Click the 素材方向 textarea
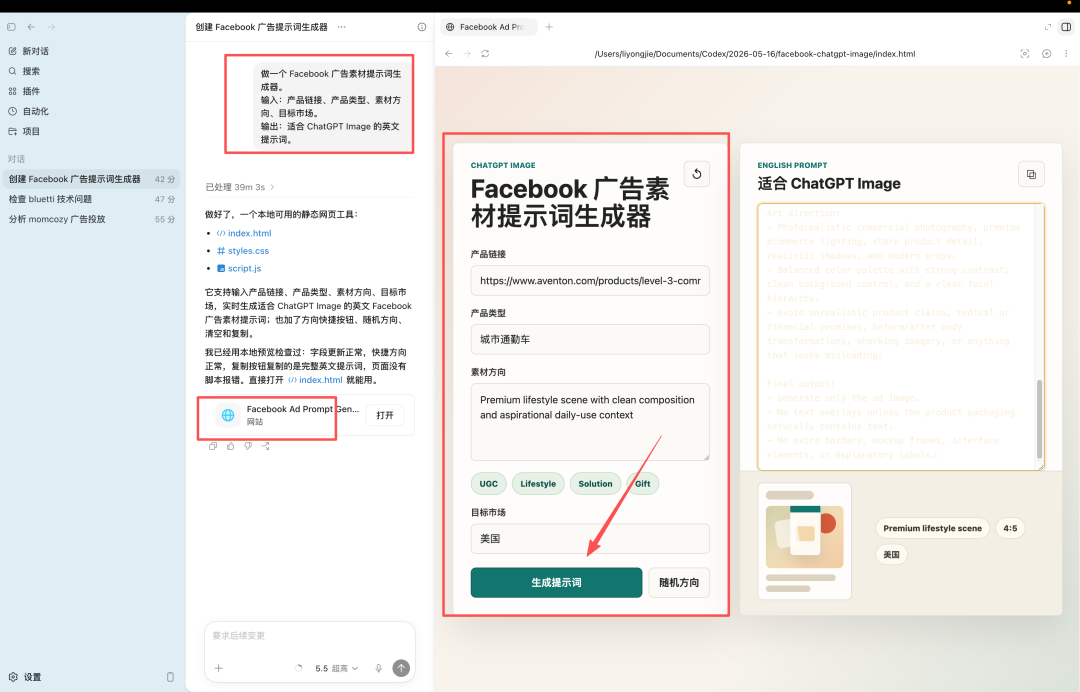1080x692 pixels. tap(590, 422)
